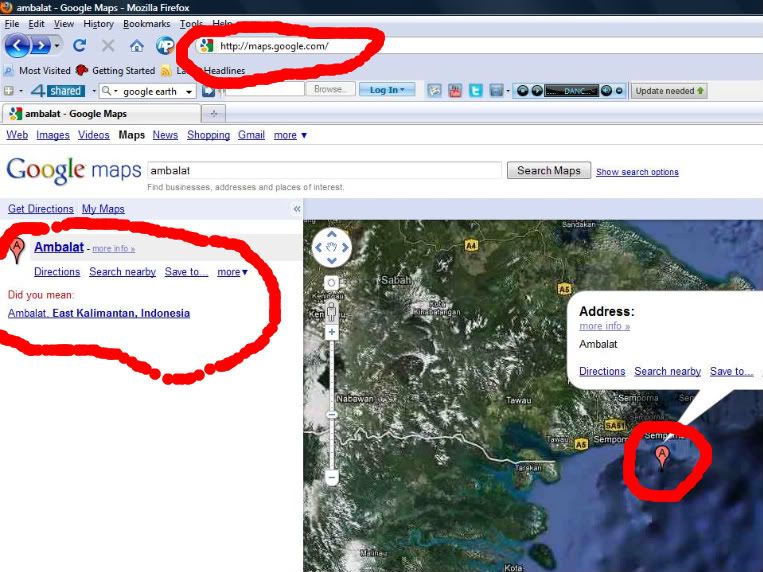Open the File menu
The width and height of the screenshot is (763, 572).
tap(12, 24)
